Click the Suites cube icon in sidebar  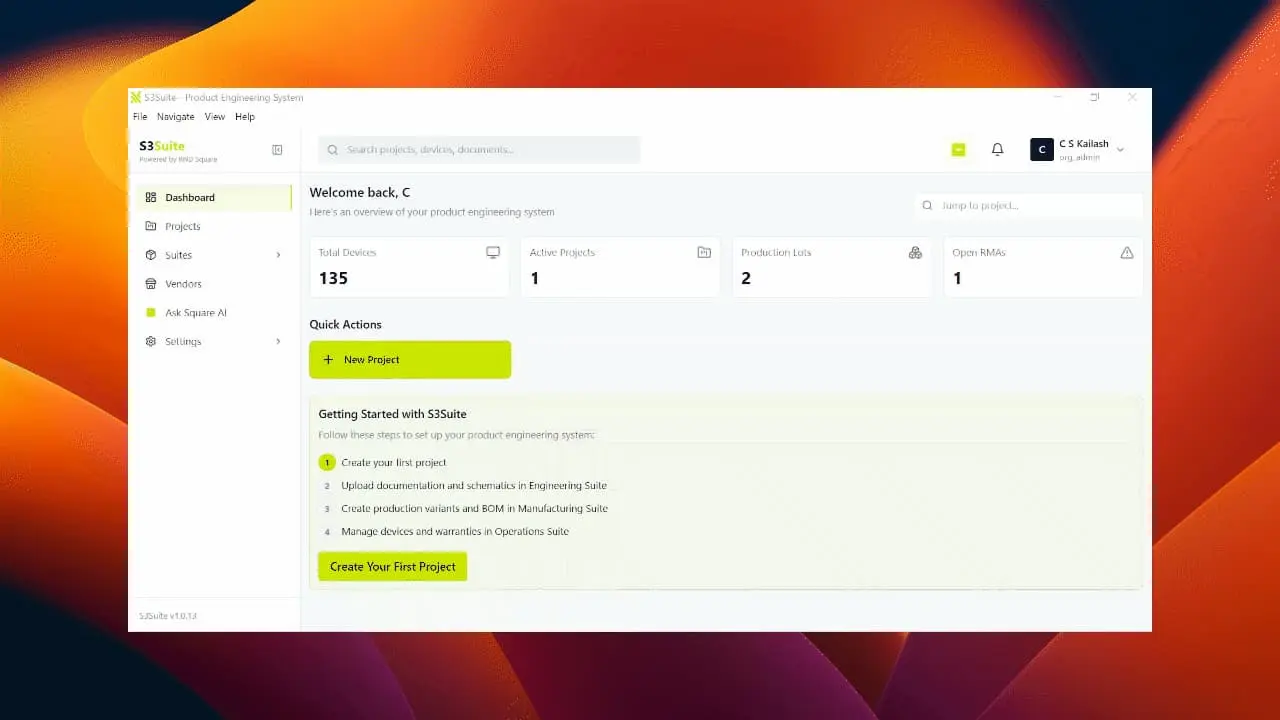click(151, 255)
